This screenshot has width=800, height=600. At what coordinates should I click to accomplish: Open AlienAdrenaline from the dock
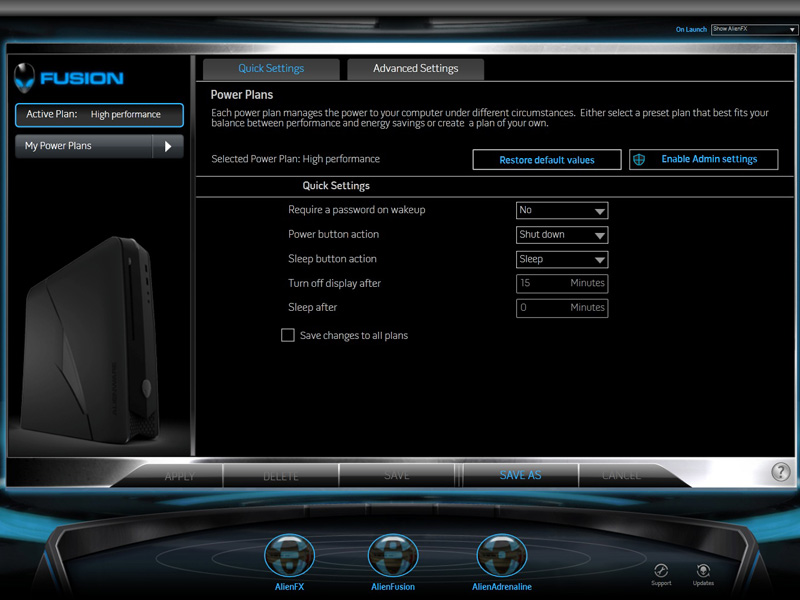501,556
